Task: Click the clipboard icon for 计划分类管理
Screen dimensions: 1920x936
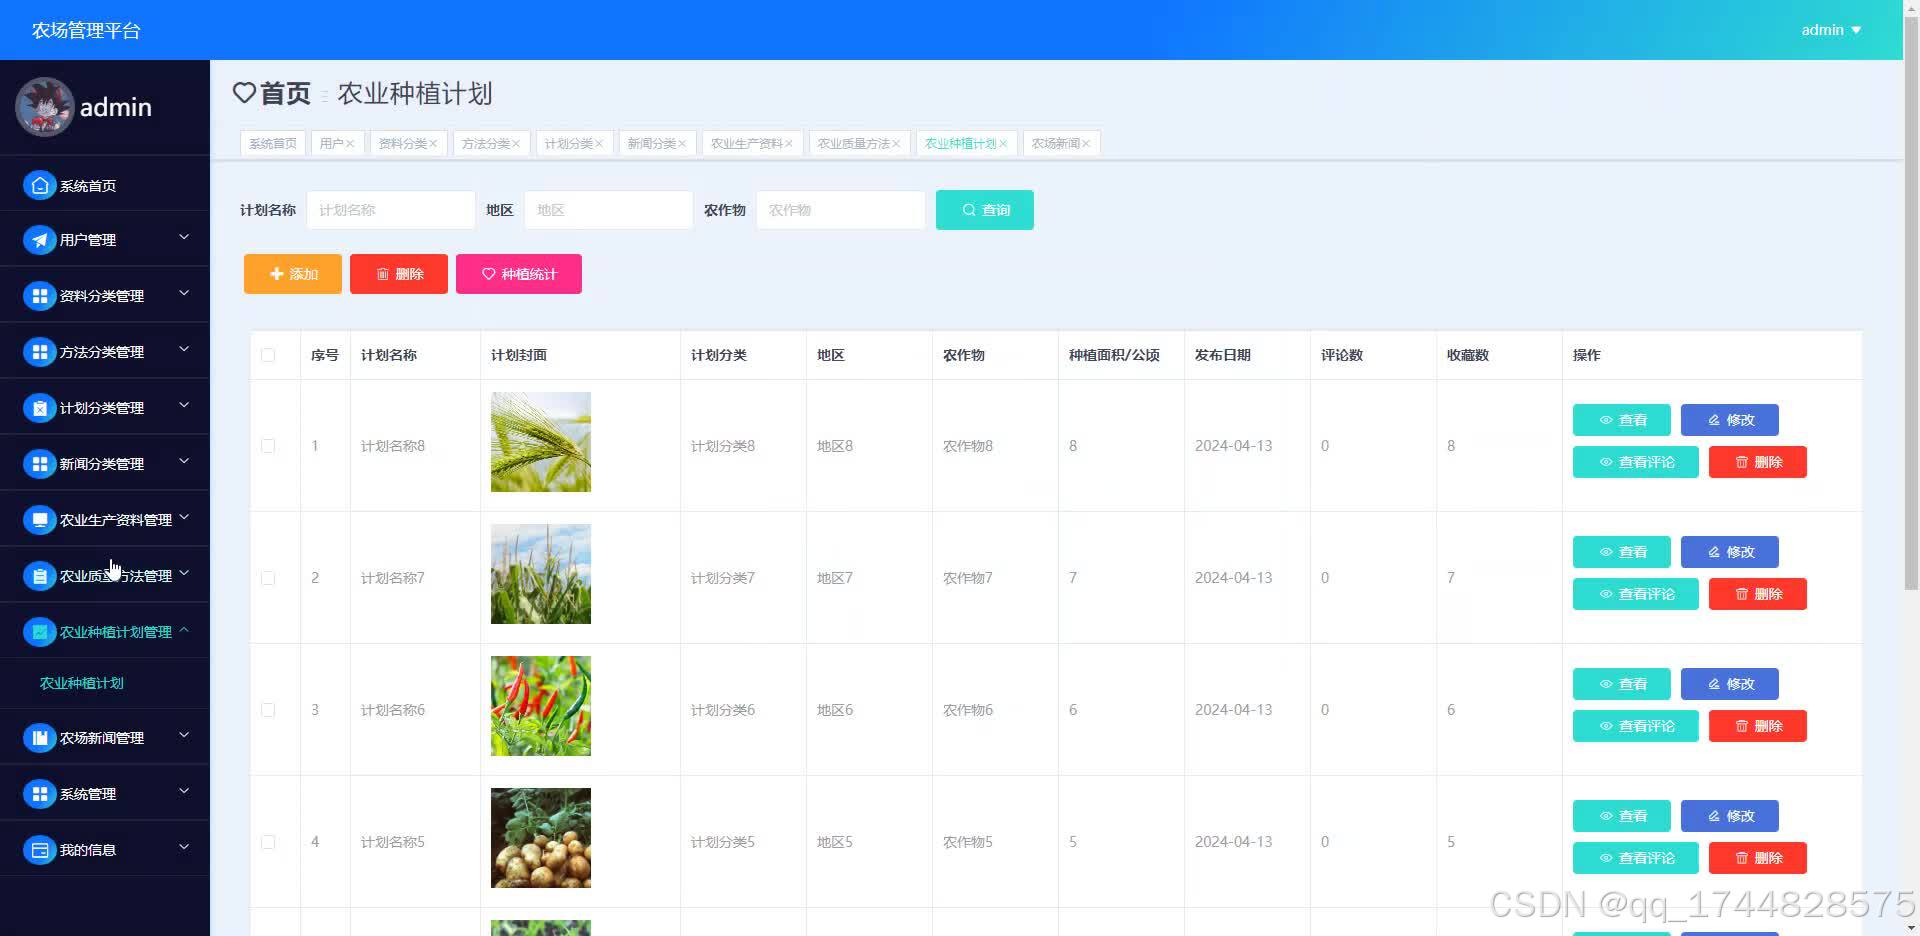Action: point(39,408)
